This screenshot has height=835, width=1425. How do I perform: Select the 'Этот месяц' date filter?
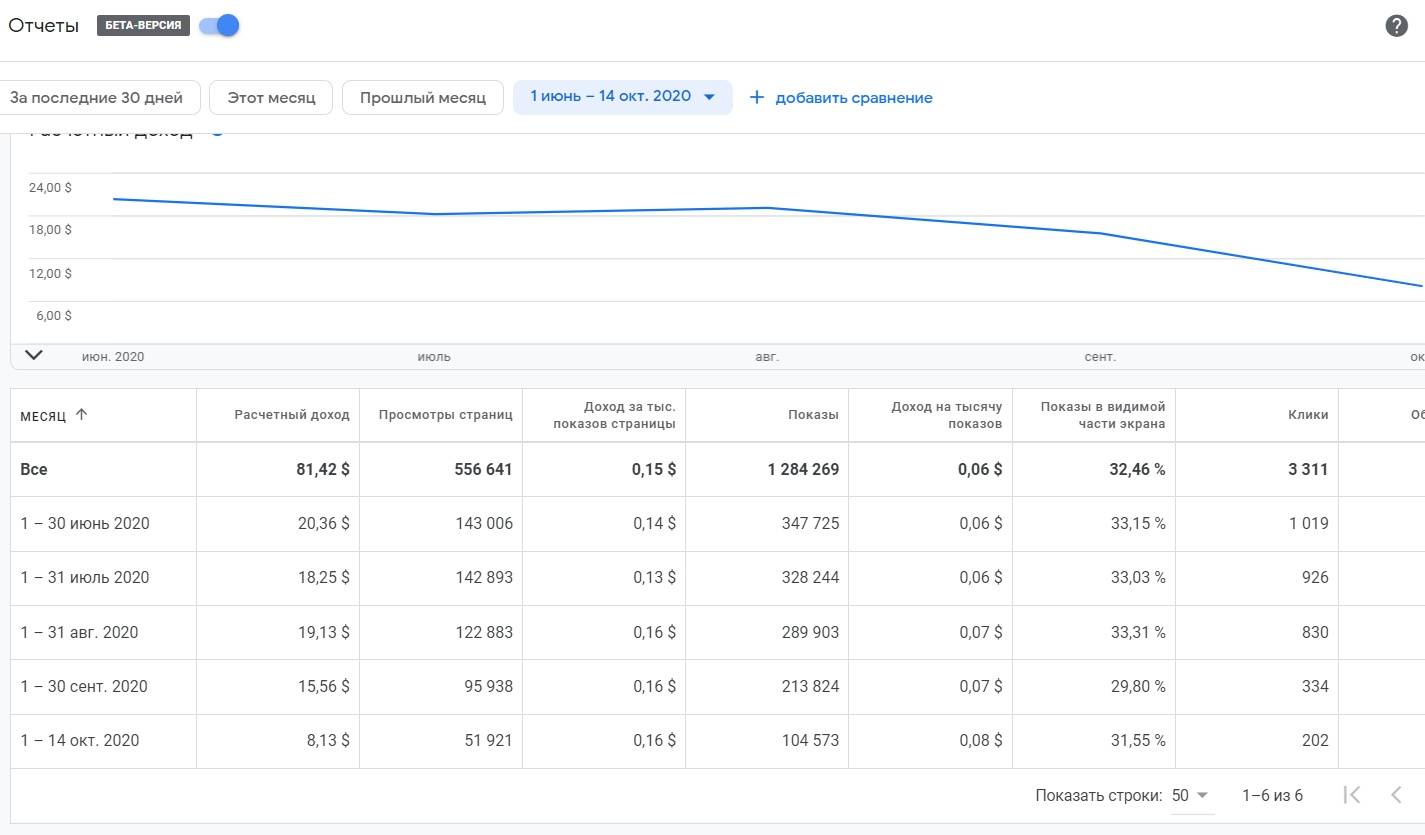pos(271,98)
